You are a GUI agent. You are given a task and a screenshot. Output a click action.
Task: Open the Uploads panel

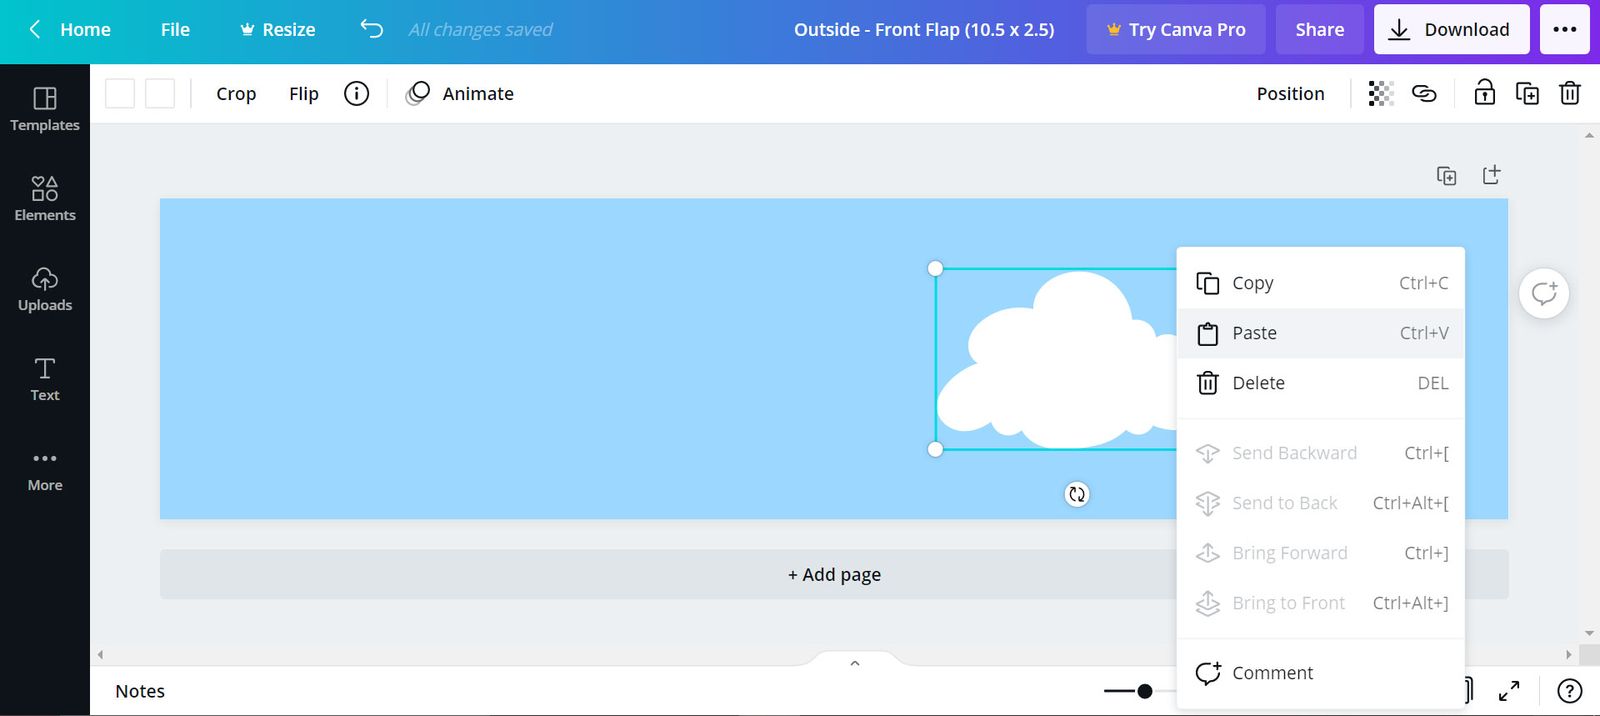point(45,289)
